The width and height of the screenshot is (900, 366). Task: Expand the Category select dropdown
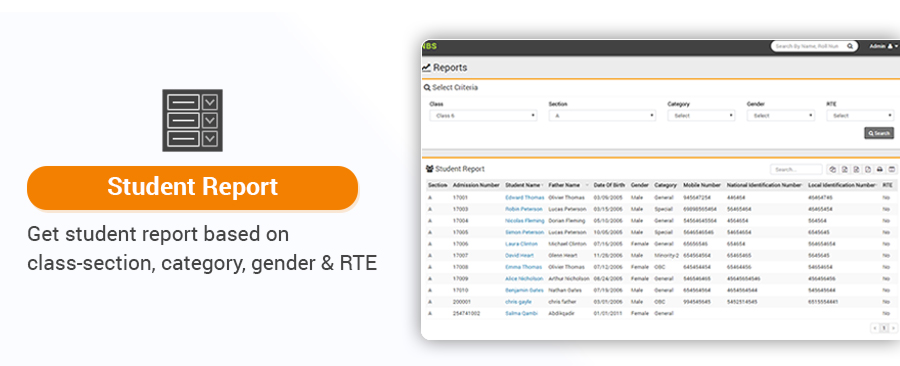[x=701, y=115]
